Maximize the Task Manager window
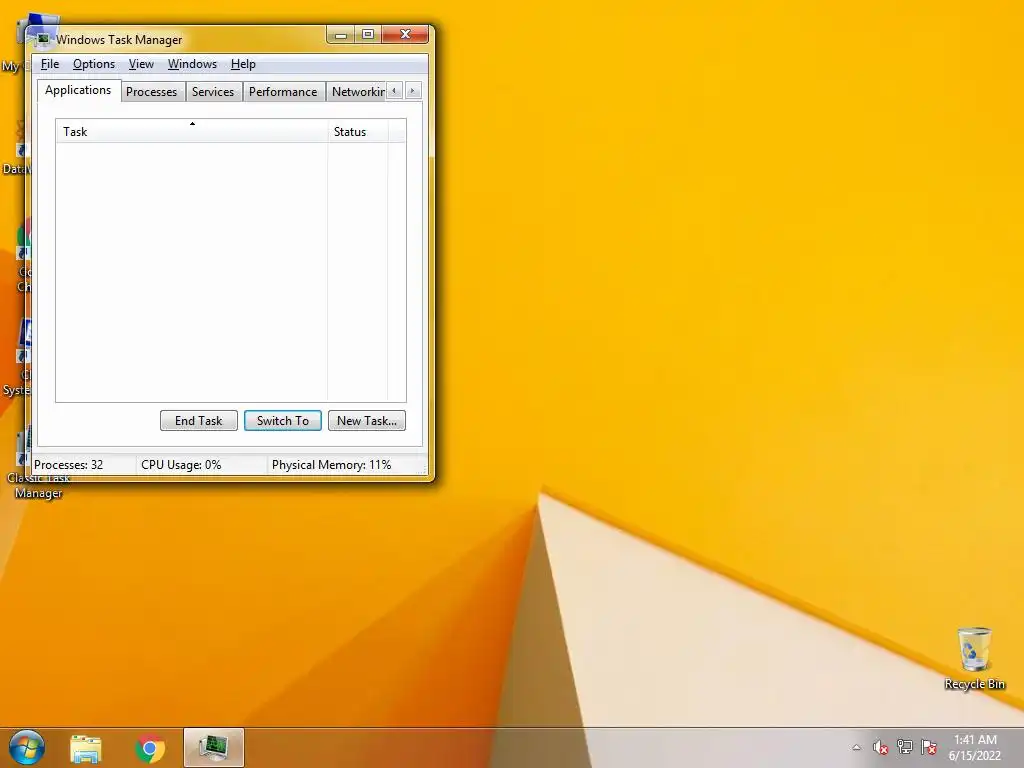The image size is (1024, 768). pos(368,35)
